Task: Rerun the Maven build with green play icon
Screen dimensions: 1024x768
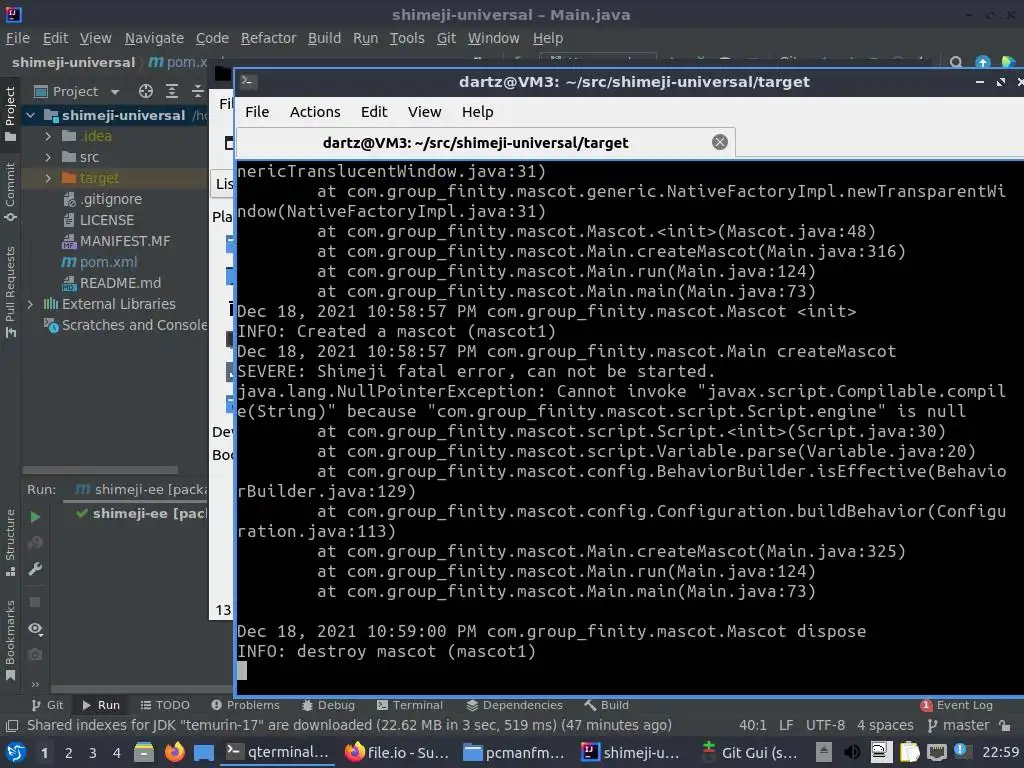Action: [35, 517]
